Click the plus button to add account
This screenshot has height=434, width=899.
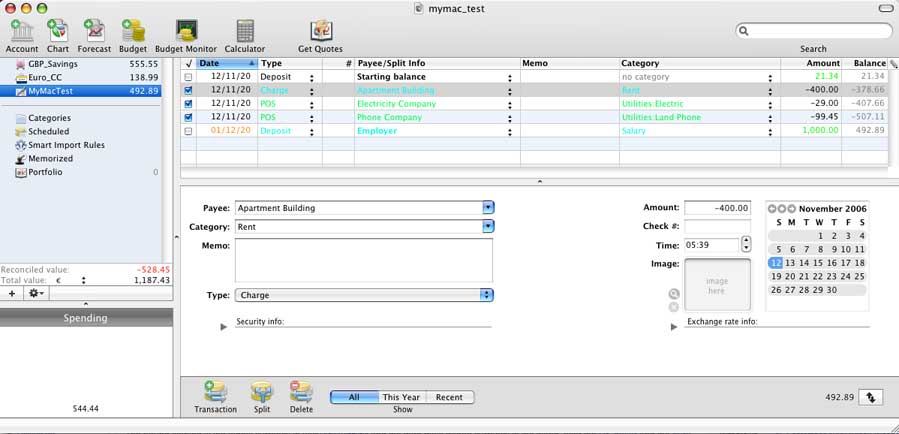[12, 293]
